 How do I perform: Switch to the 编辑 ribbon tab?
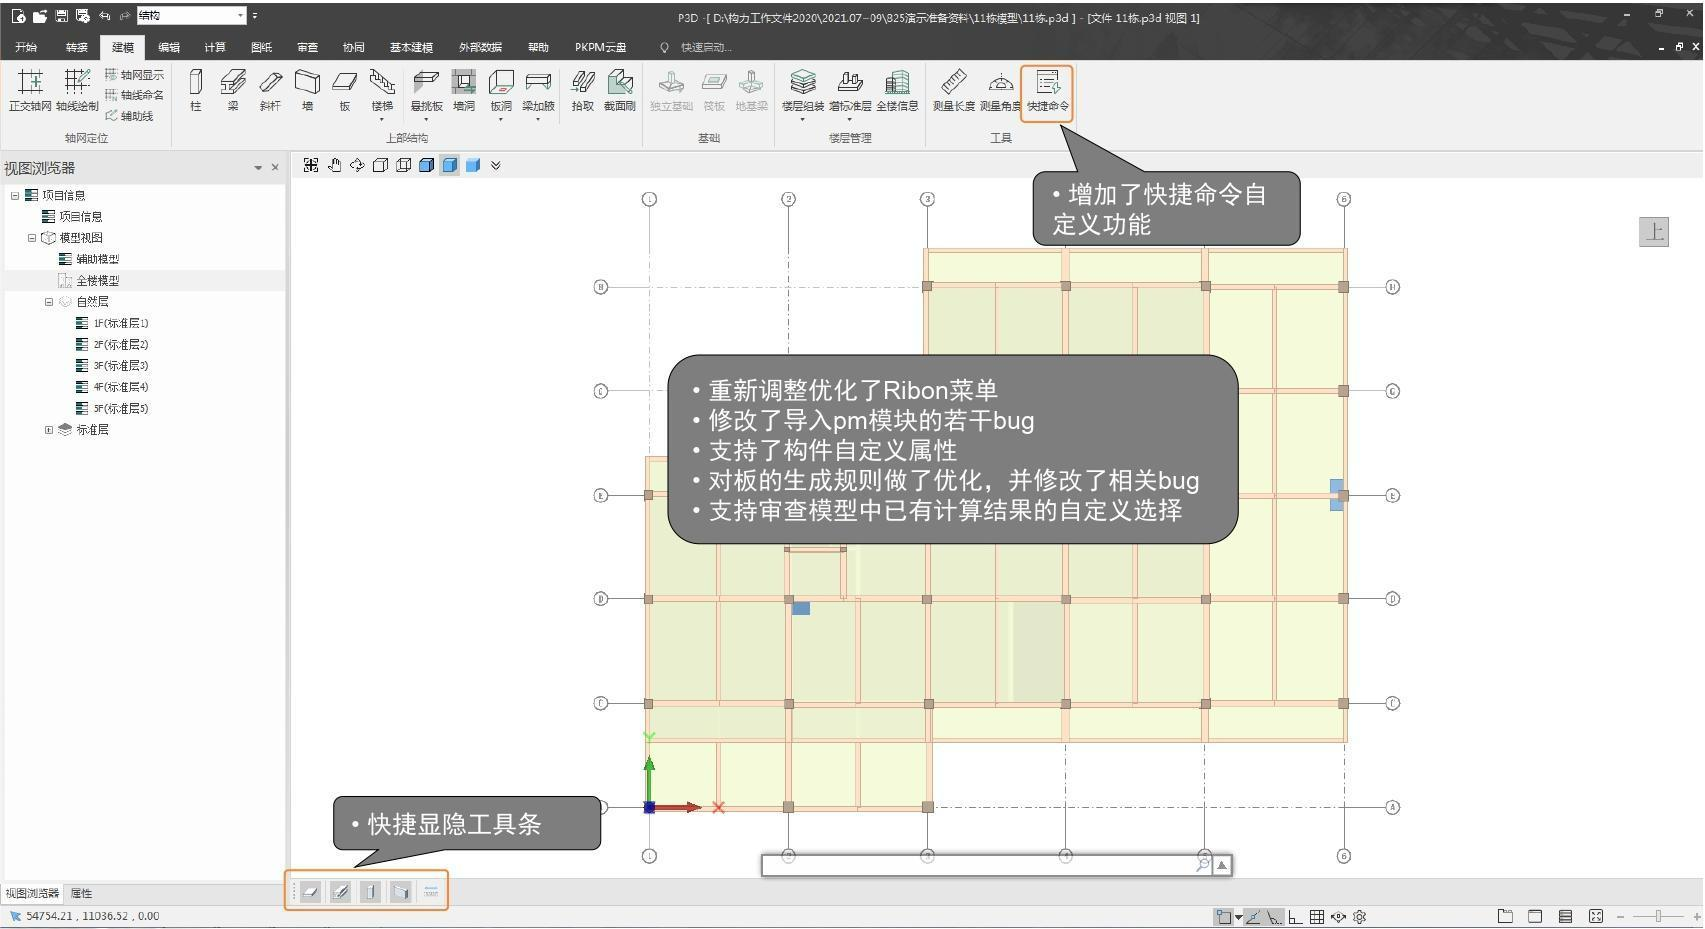click(x=169, y=47)
